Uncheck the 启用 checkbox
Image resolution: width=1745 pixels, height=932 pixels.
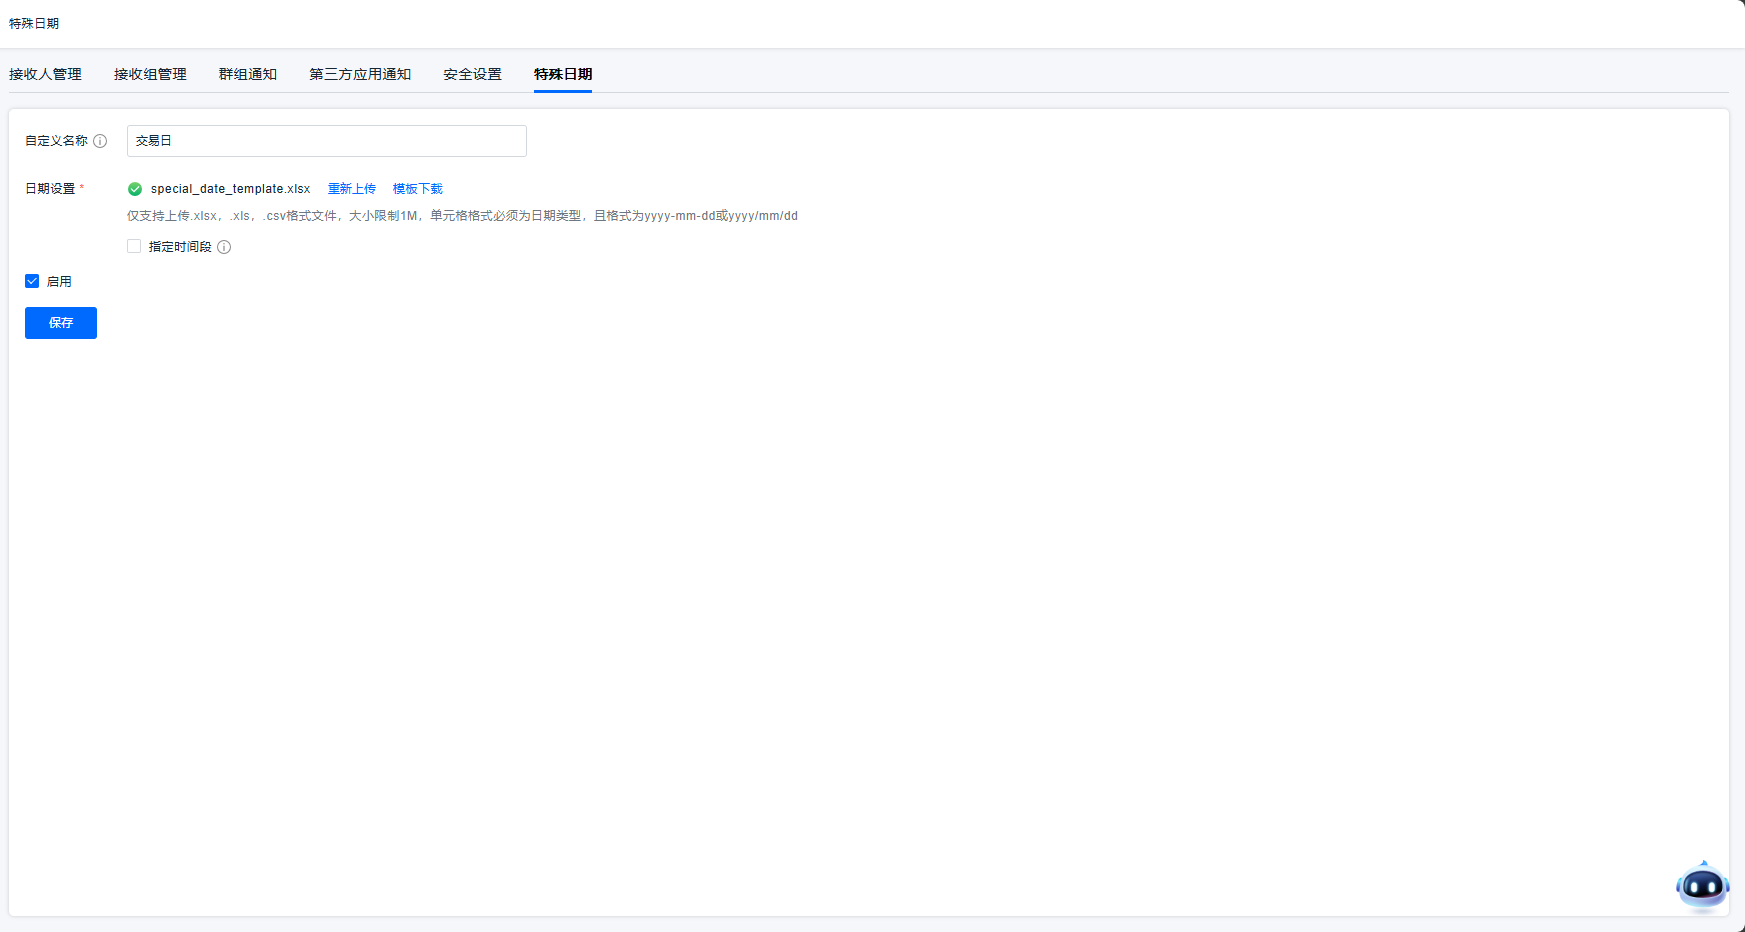tap(32, 281)
